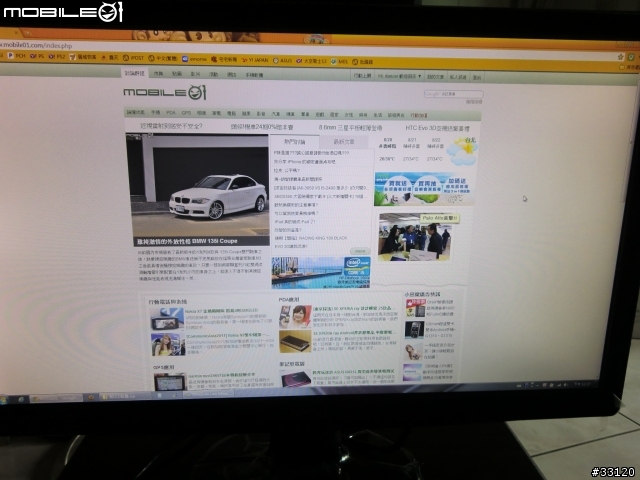The image size is (640, 480).
Task: Open the Palo Alto store photo
Action: point(415,237)
